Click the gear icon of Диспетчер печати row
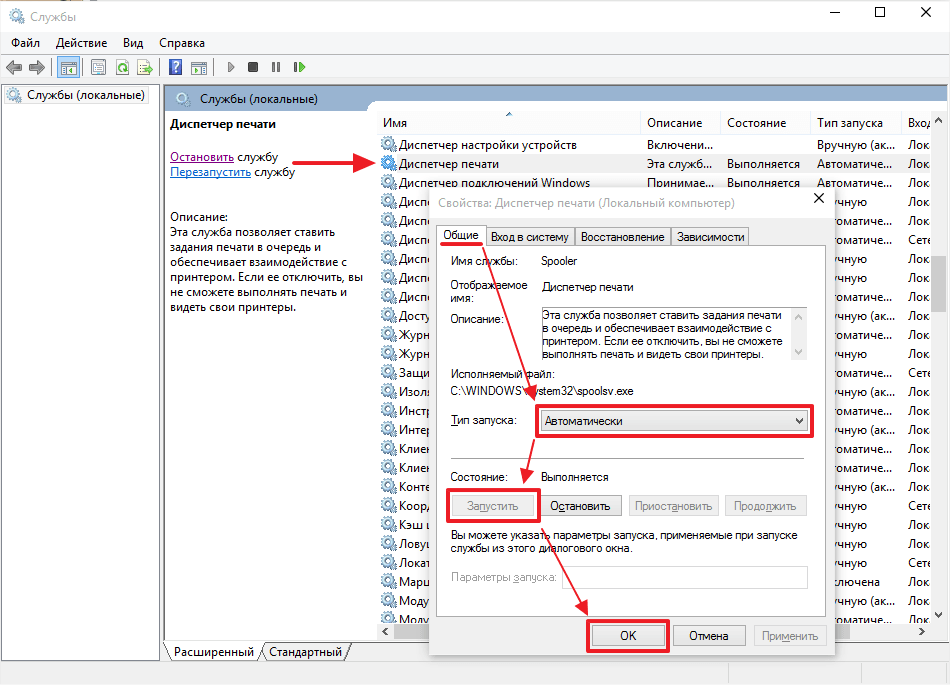Viewport: 950px width, 685px height. coord(388,163)
